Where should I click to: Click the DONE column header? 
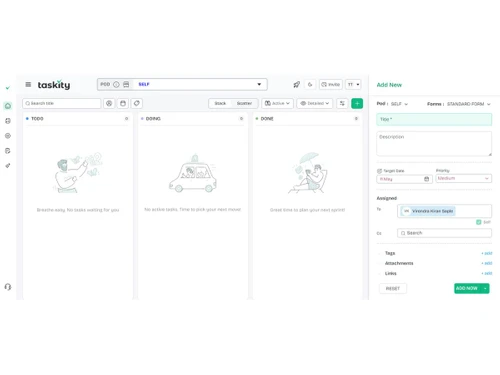[x=267, y=119]
